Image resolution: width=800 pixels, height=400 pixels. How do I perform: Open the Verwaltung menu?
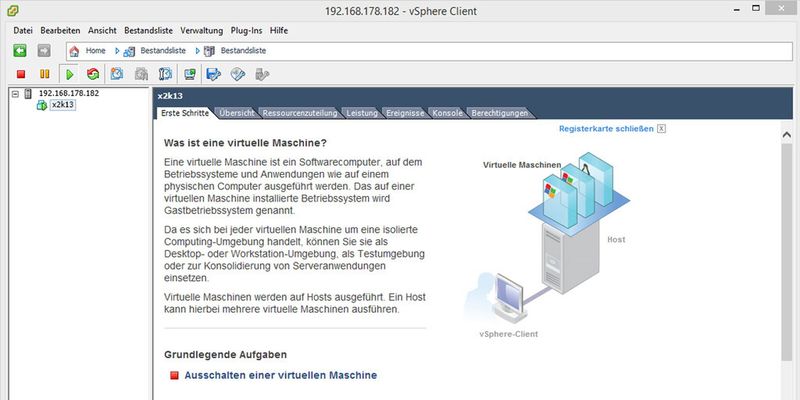pyautogui.click(x=202, y=31)
